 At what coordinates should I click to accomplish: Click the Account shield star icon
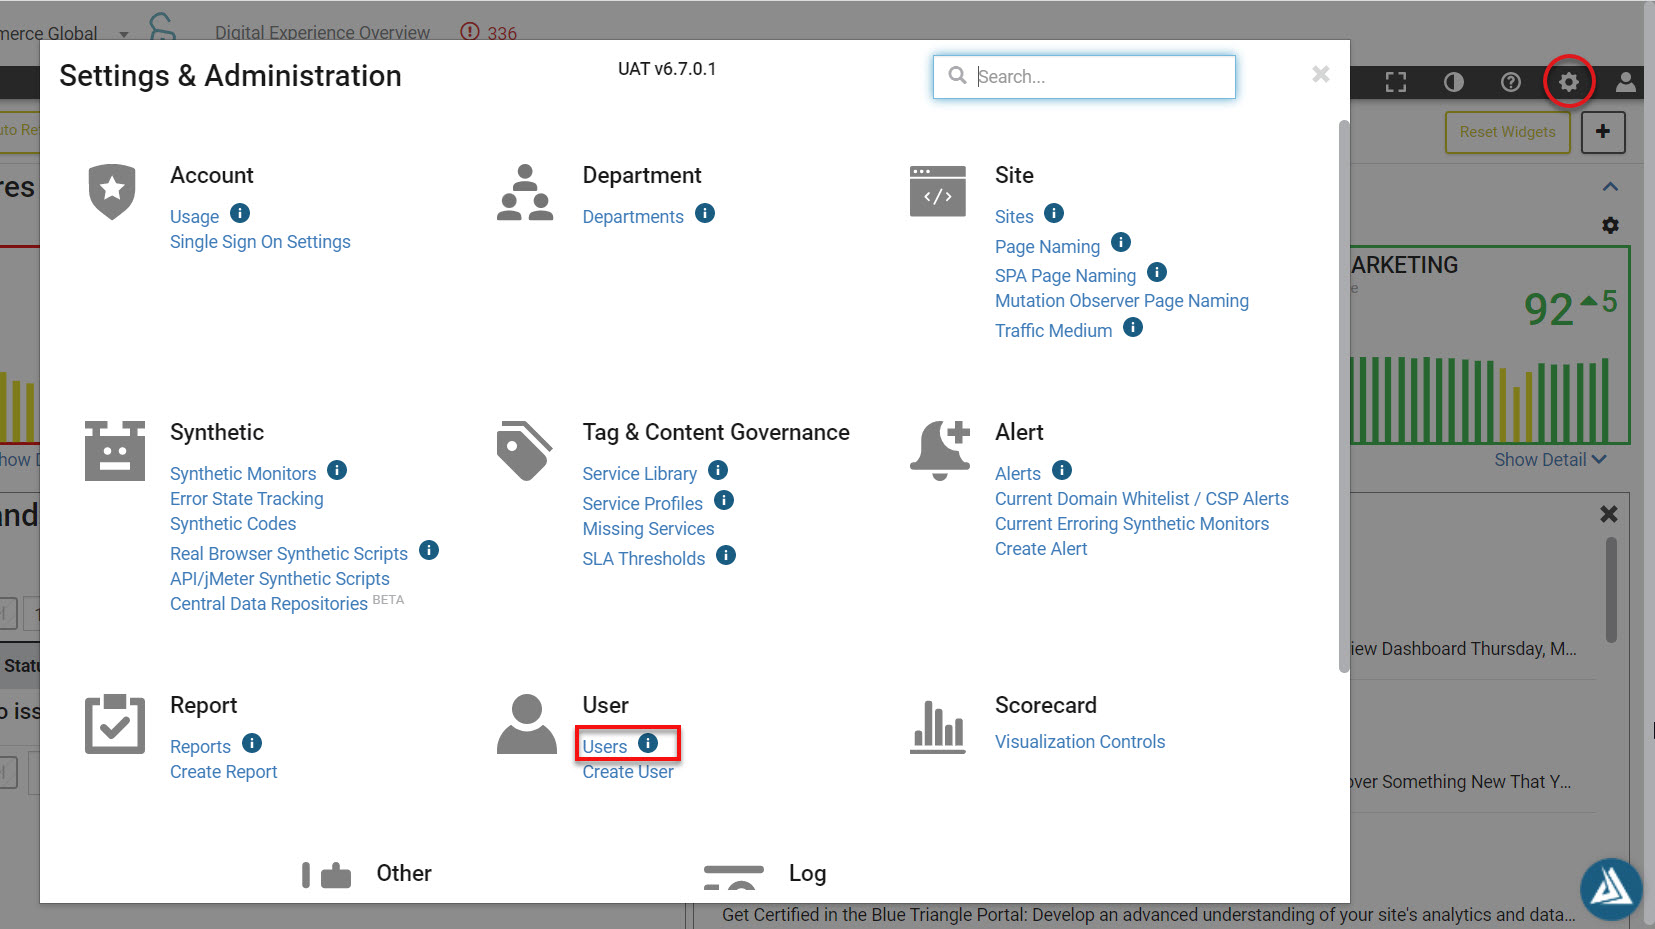click(x=112, y=191)
